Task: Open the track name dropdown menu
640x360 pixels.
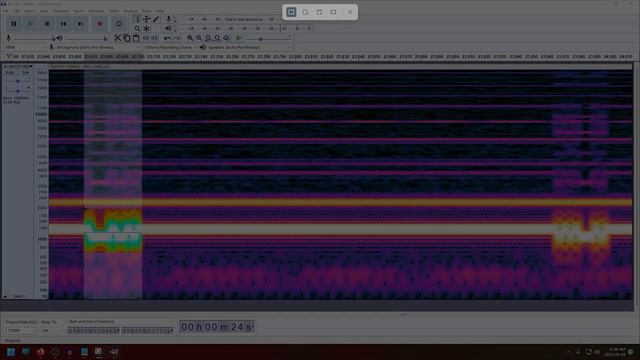Action: pos(20,66)
